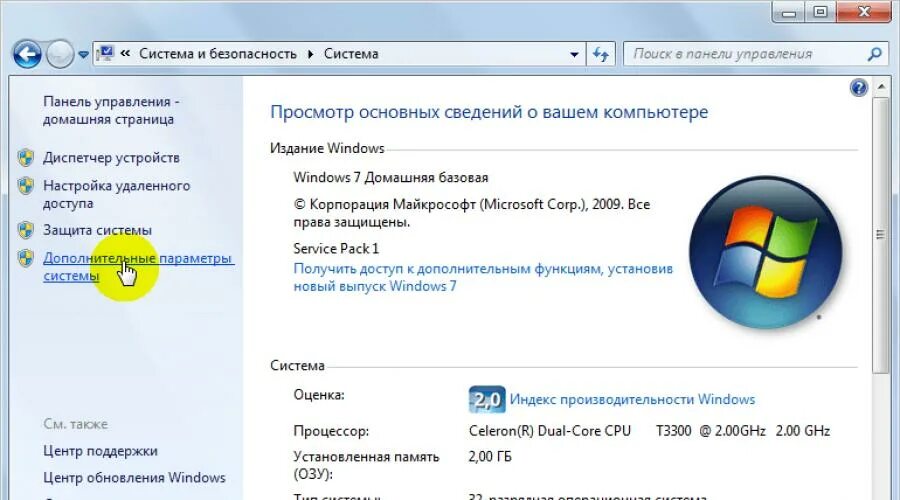Click the shield icon beside 'Дополнительные параметры системы'
Image resolution: width=900 pixels, height=500 pixels.
tap(25, 258)
